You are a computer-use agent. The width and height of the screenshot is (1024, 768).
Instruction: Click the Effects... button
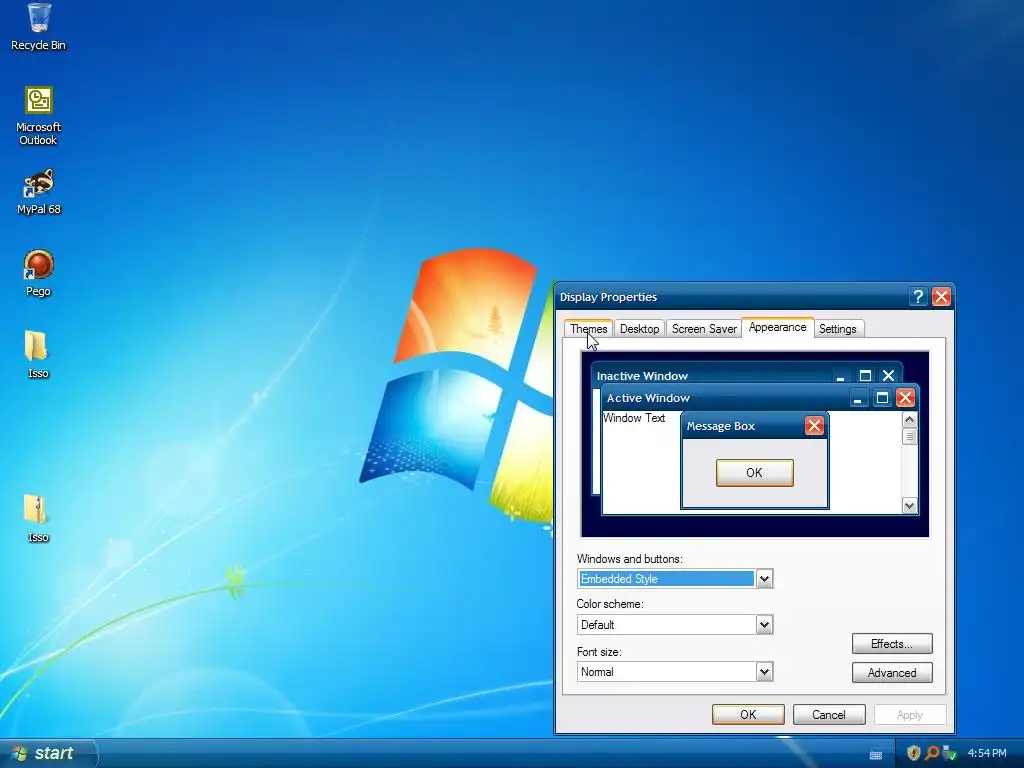891,644
